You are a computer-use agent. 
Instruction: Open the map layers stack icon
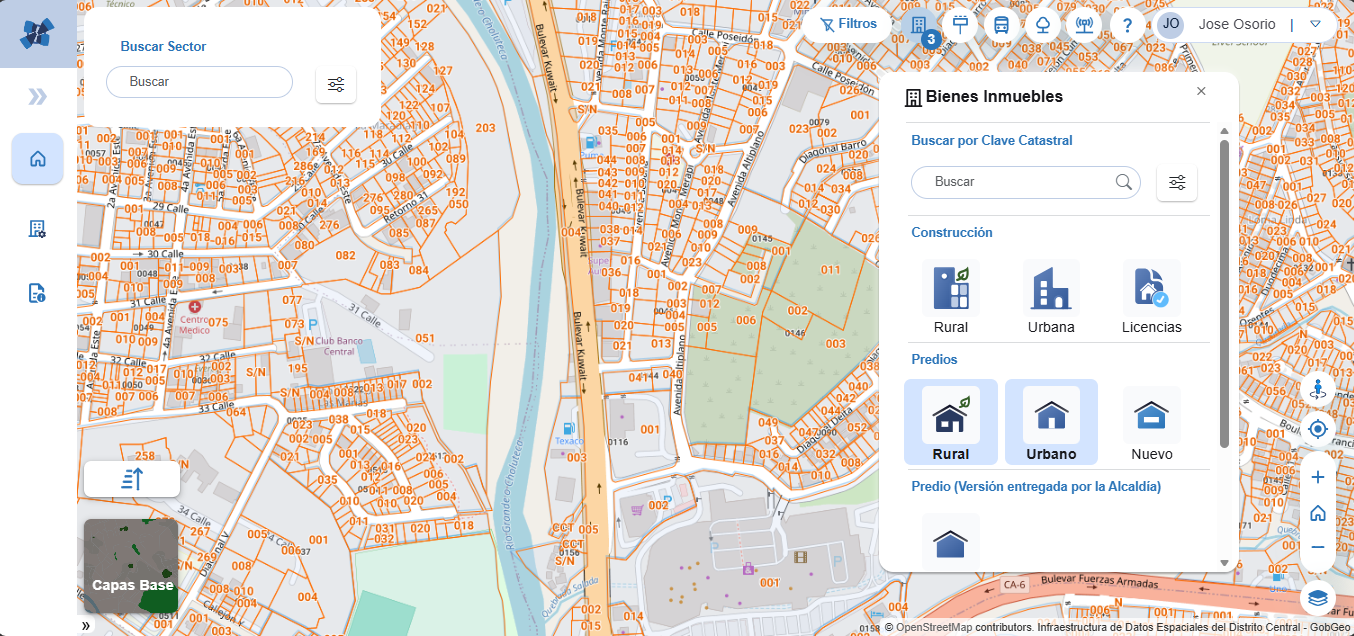1317,598
